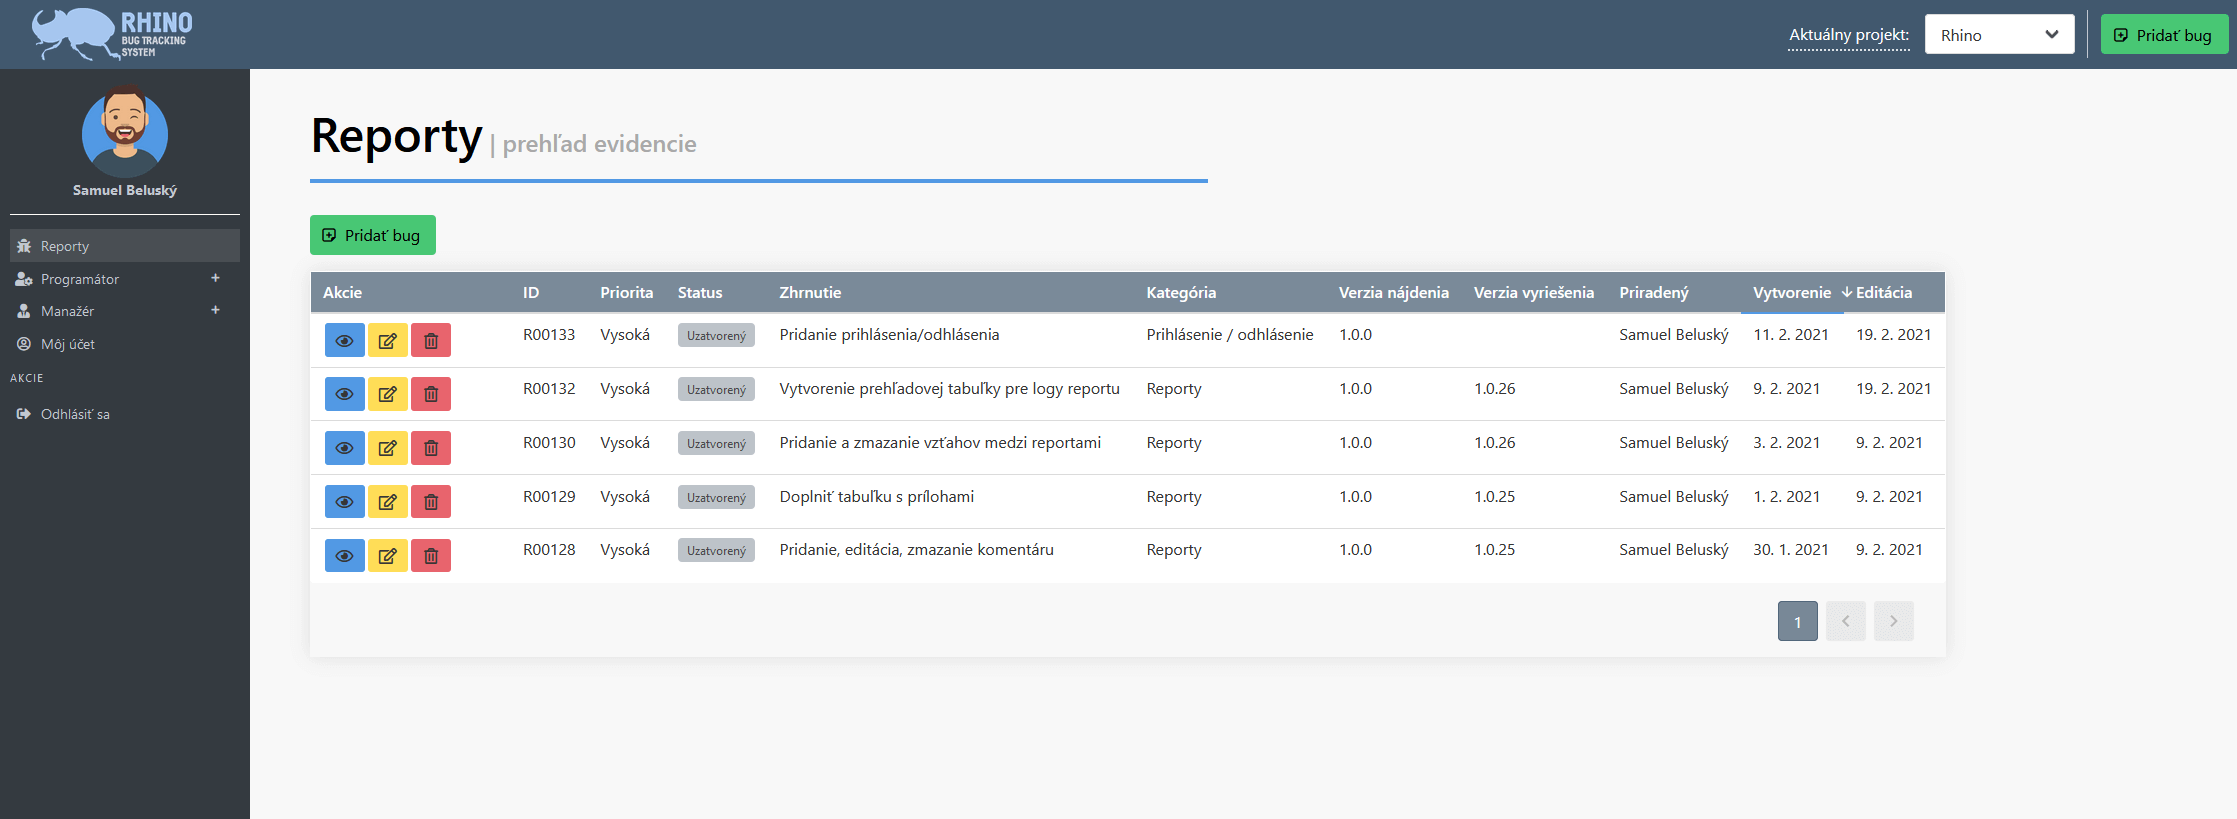
Task: Expand the Programátor menu with plus icon
Action: point(215,278)
